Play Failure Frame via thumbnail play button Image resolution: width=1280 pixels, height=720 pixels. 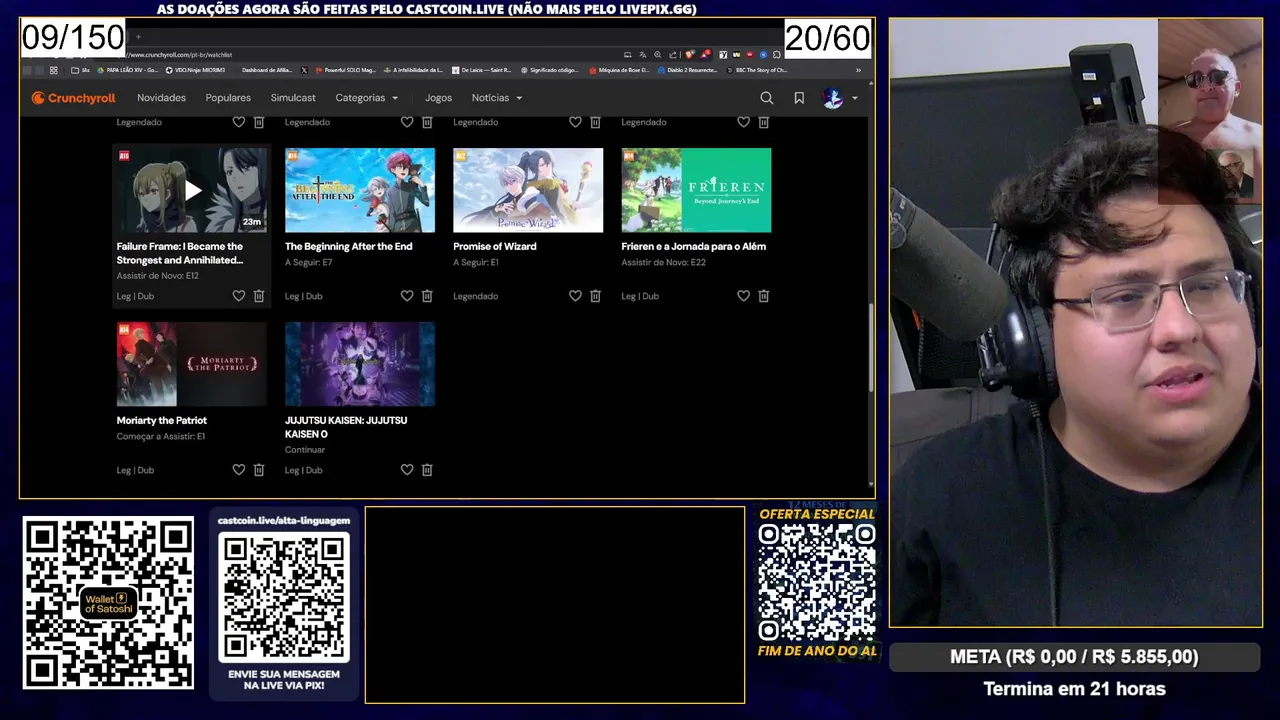(193, 190)
